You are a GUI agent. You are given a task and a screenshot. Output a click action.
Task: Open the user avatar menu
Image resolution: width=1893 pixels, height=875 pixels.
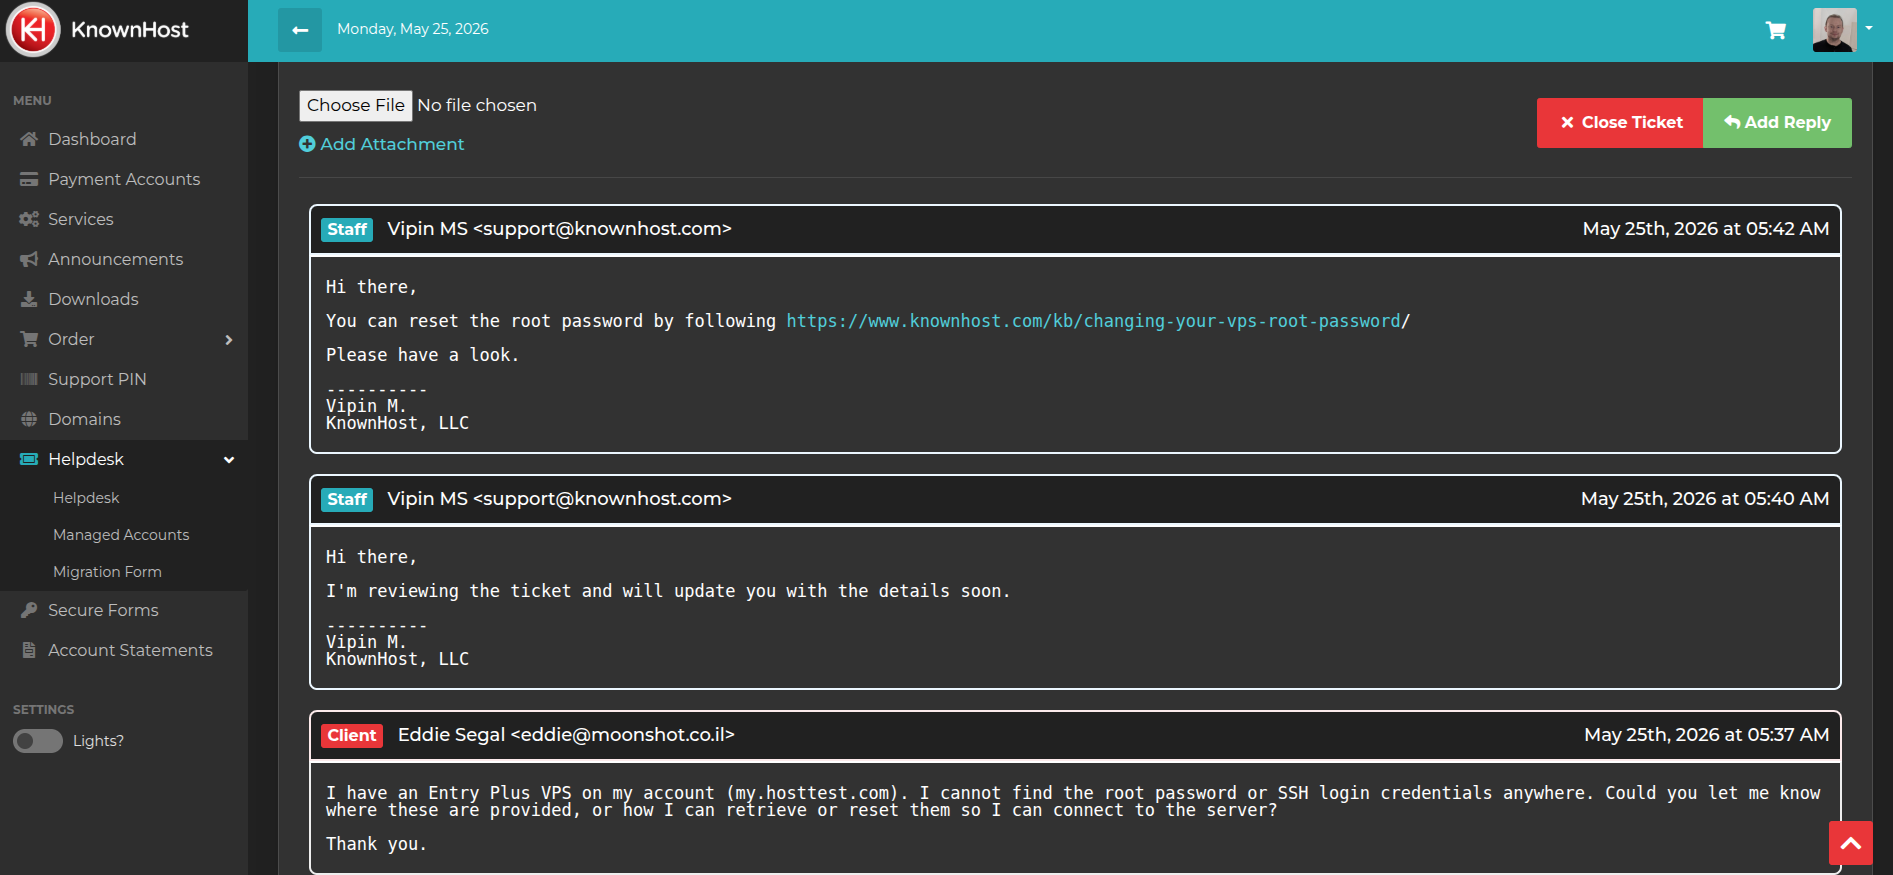[x=1834, y=30]
